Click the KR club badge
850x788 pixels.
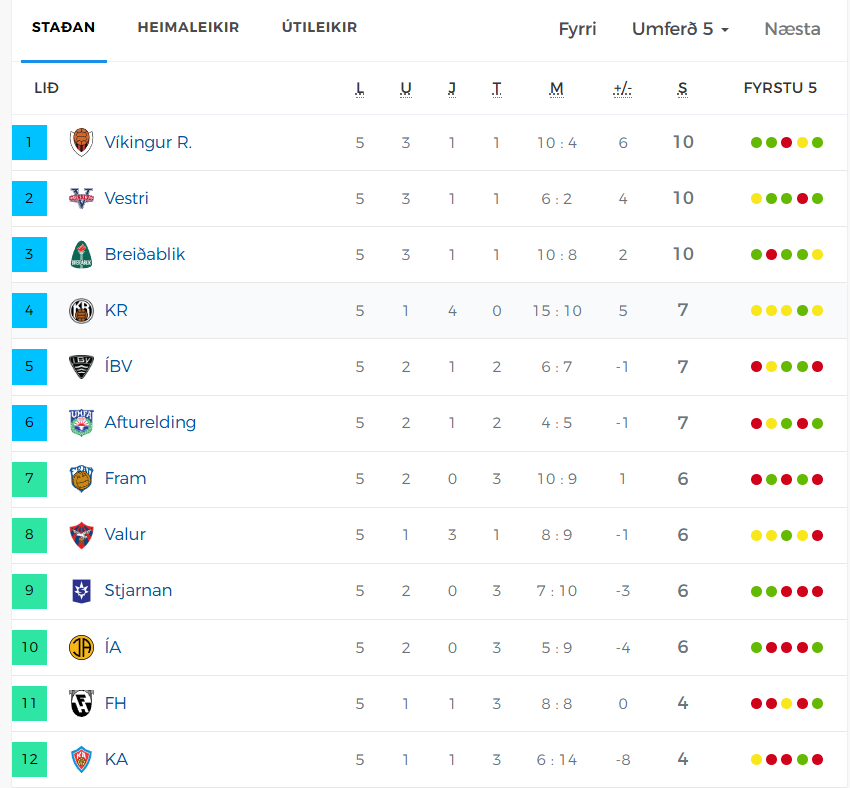coord(81,311)
